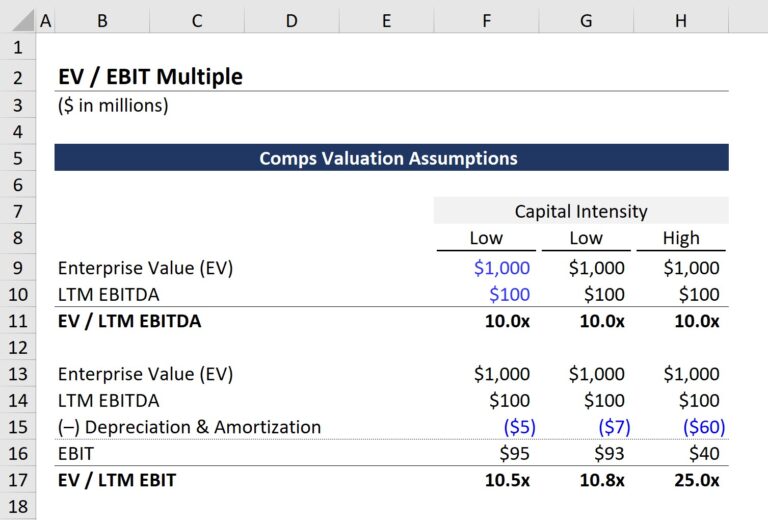Click the 25.0x EV / LTM EBIT cell
768x520 pixels.
coord(696,480)
